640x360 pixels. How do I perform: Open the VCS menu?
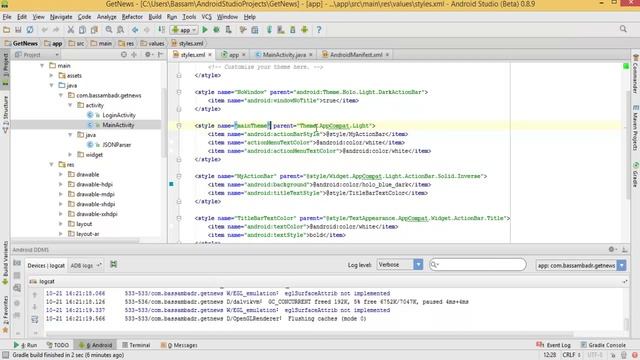coord(207,17)
